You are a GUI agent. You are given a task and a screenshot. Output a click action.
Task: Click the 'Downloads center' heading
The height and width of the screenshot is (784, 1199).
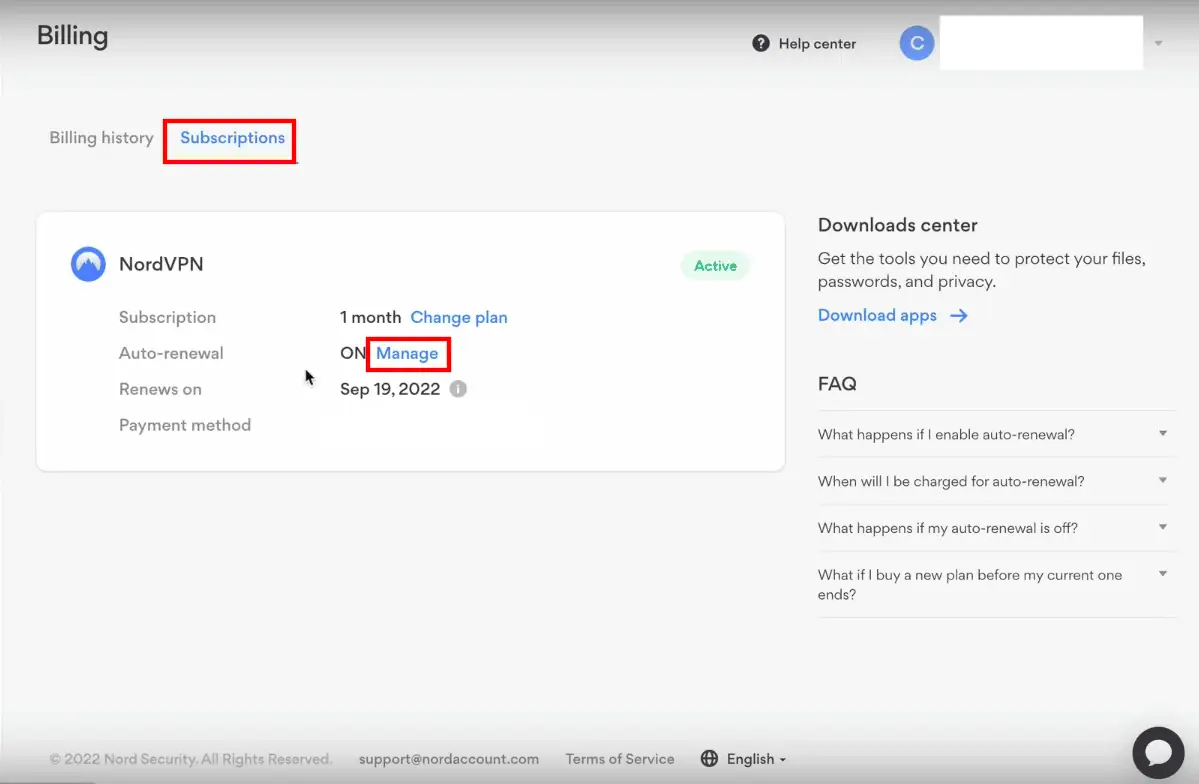pyautogui.click(x=897, y=225)
